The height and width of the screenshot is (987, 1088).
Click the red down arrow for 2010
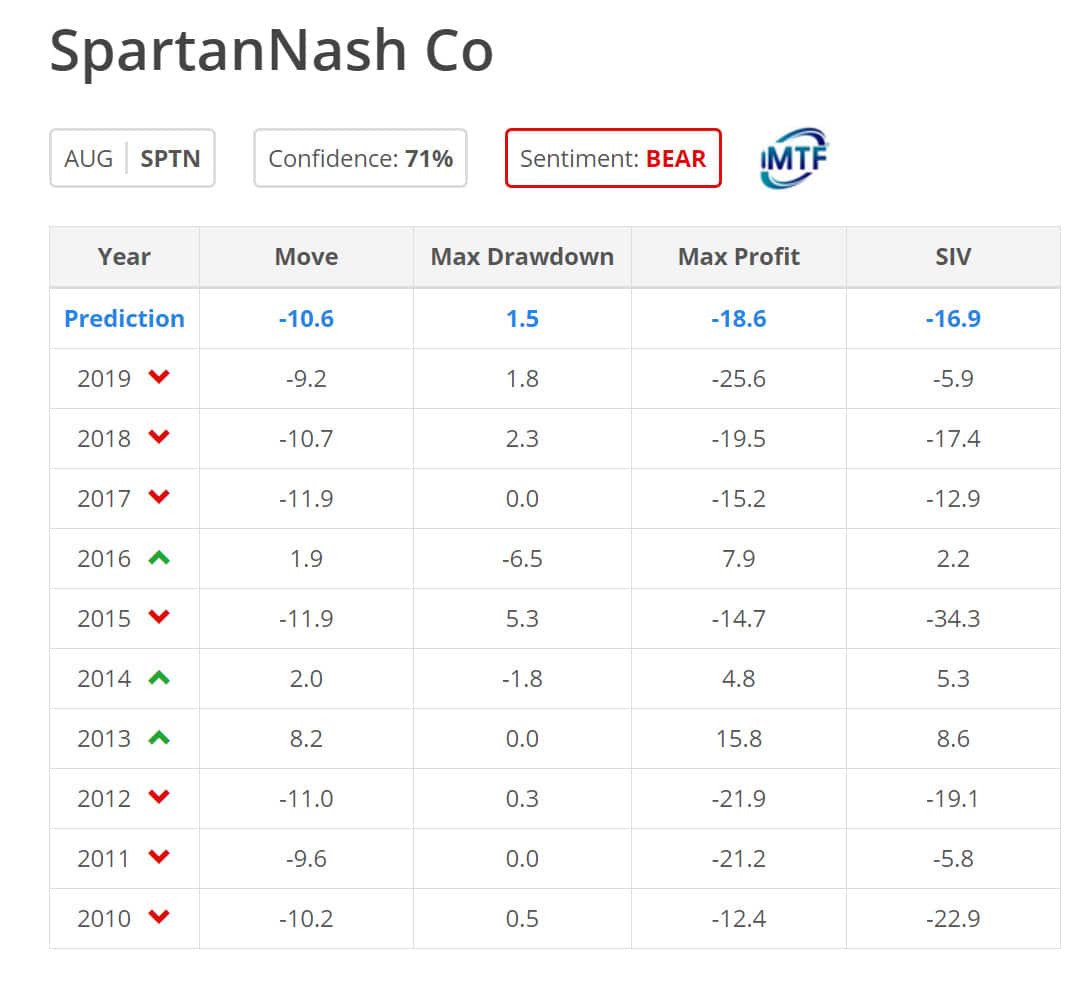tap(159, 917)
